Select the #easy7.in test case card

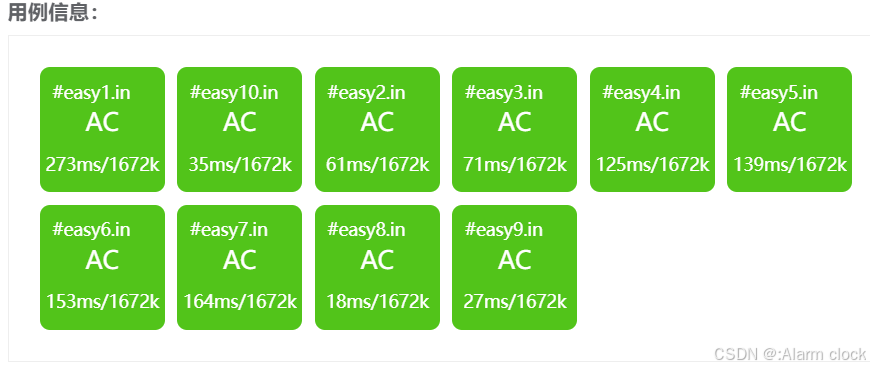pyautogui.click(x=240, y=267)
